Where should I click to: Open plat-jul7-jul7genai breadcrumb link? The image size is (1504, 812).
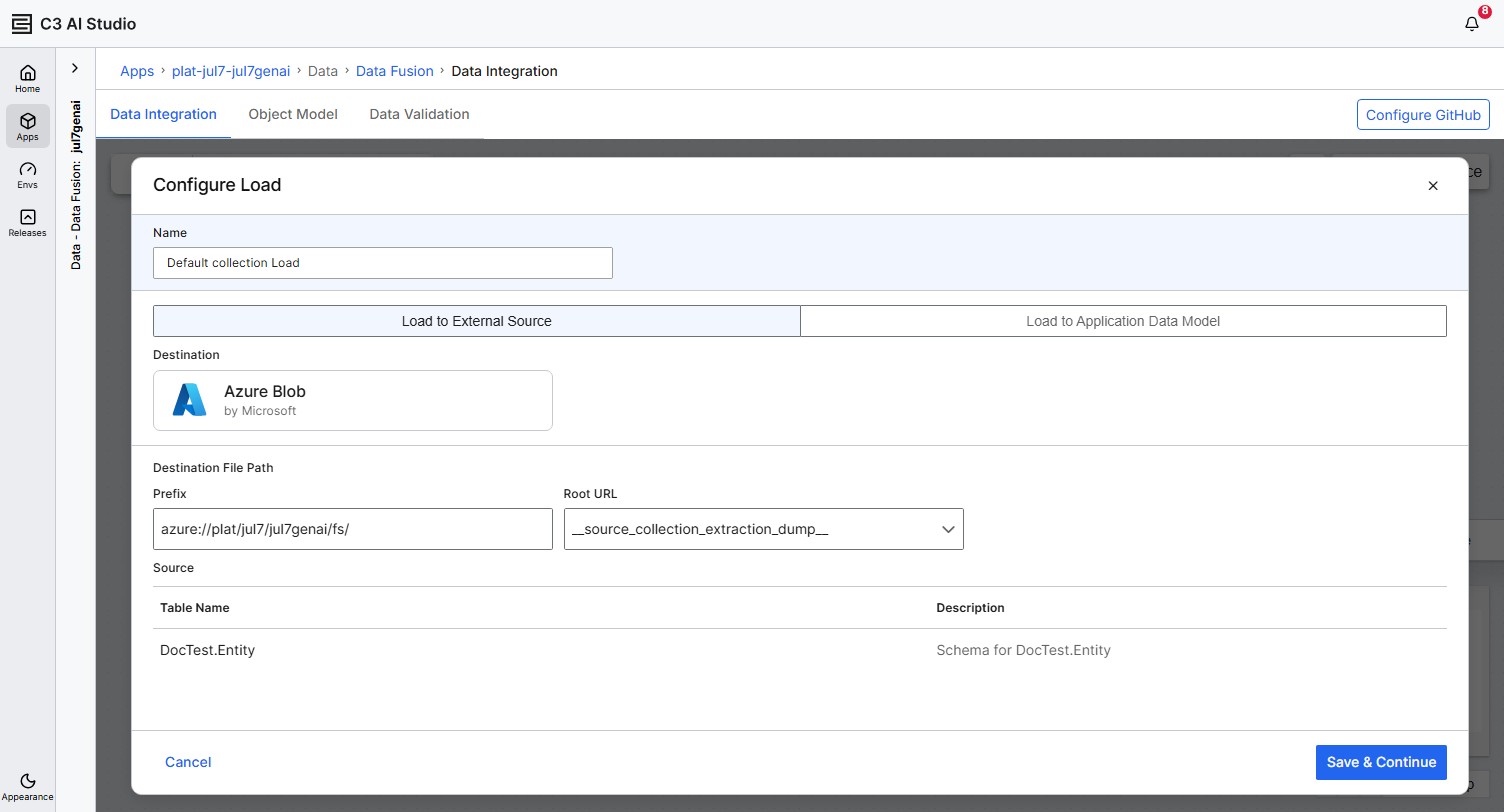(x=231, y=71)
